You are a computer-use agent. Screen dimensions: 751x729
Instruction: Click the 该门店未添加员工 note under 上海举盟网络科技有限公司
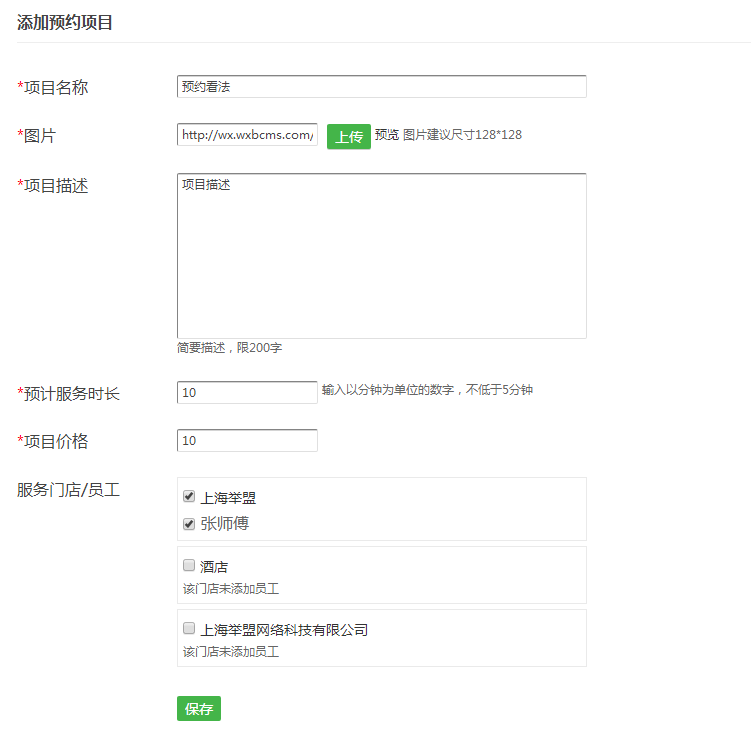[231, 651]
